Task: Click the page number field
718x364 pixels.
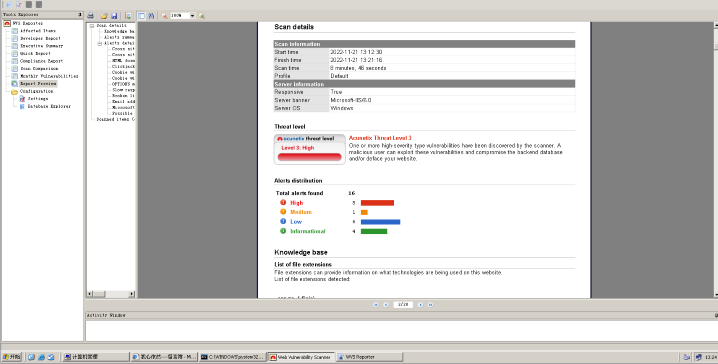Action: pos(403,304)
